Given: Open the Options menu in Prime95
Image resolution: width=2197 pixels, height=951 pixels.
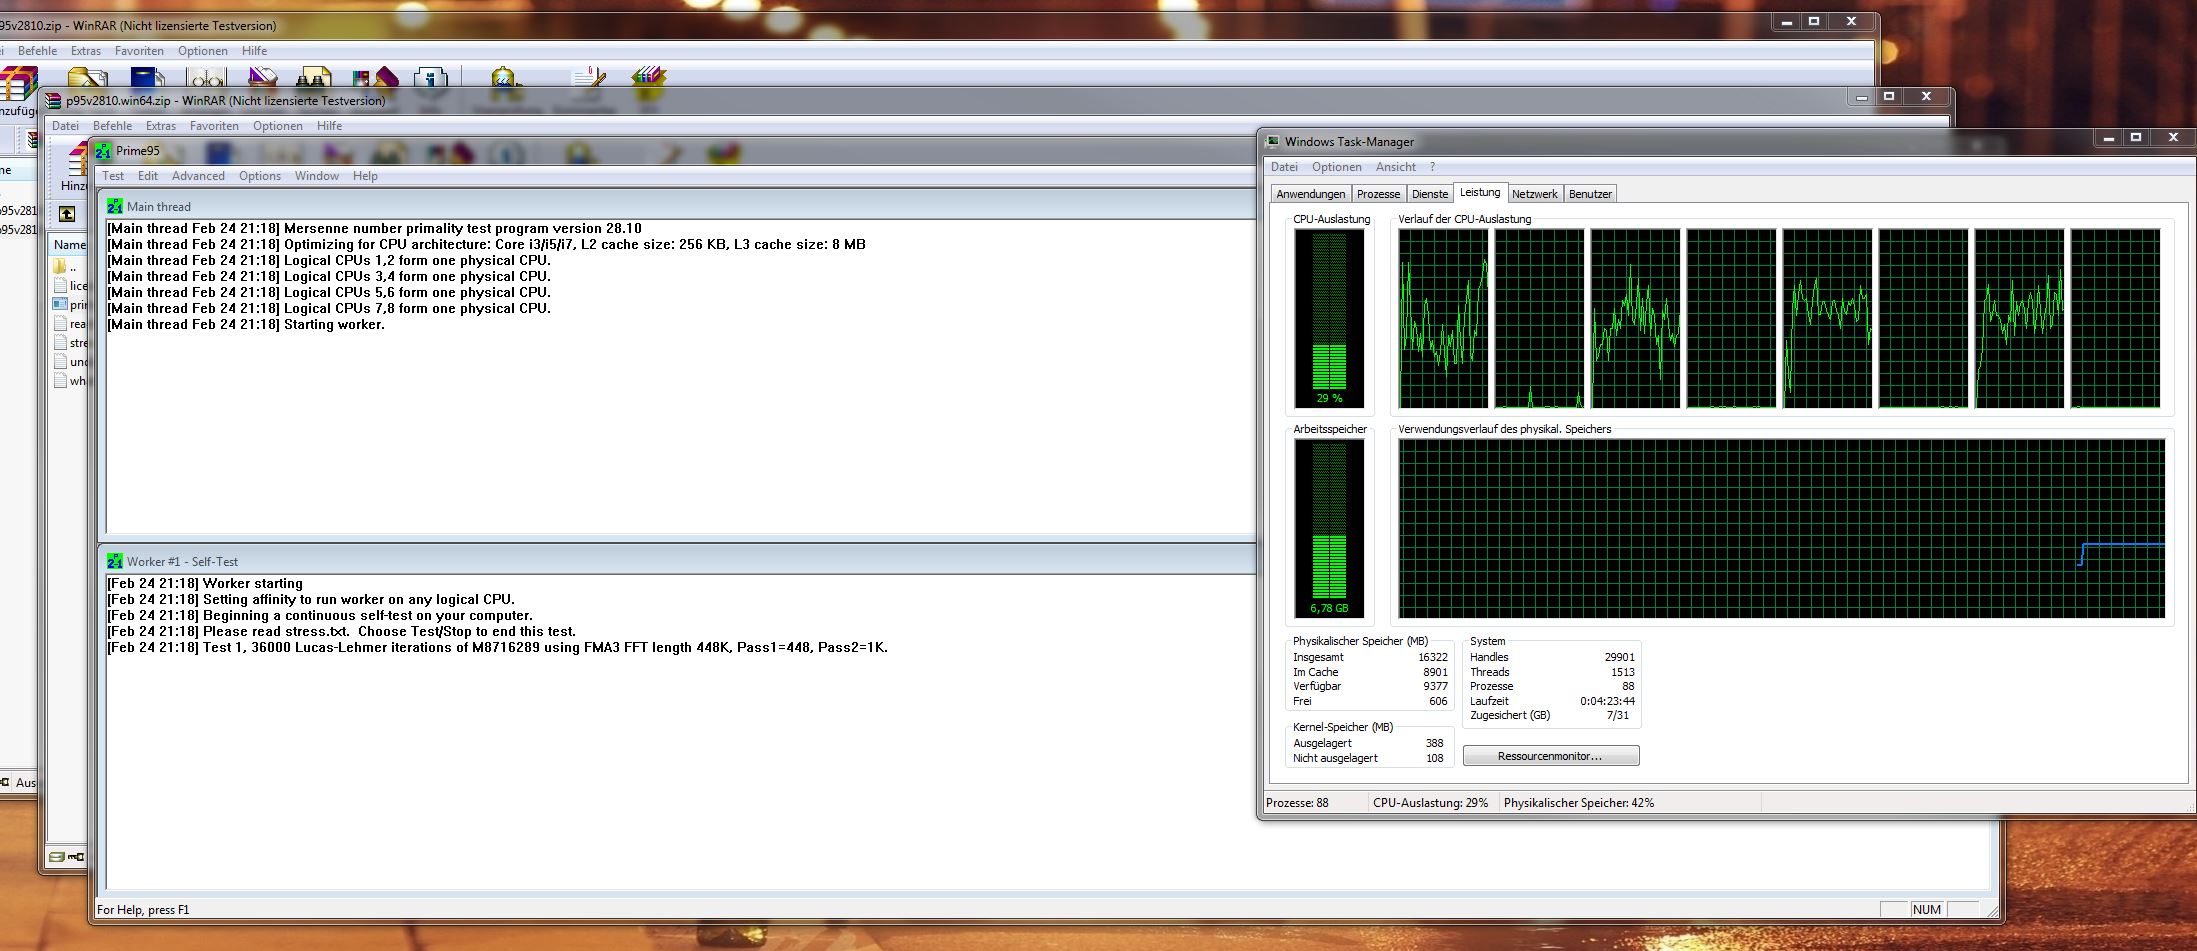Looking at the screenshot, I should pyautogui.click(x=260, y=176).
